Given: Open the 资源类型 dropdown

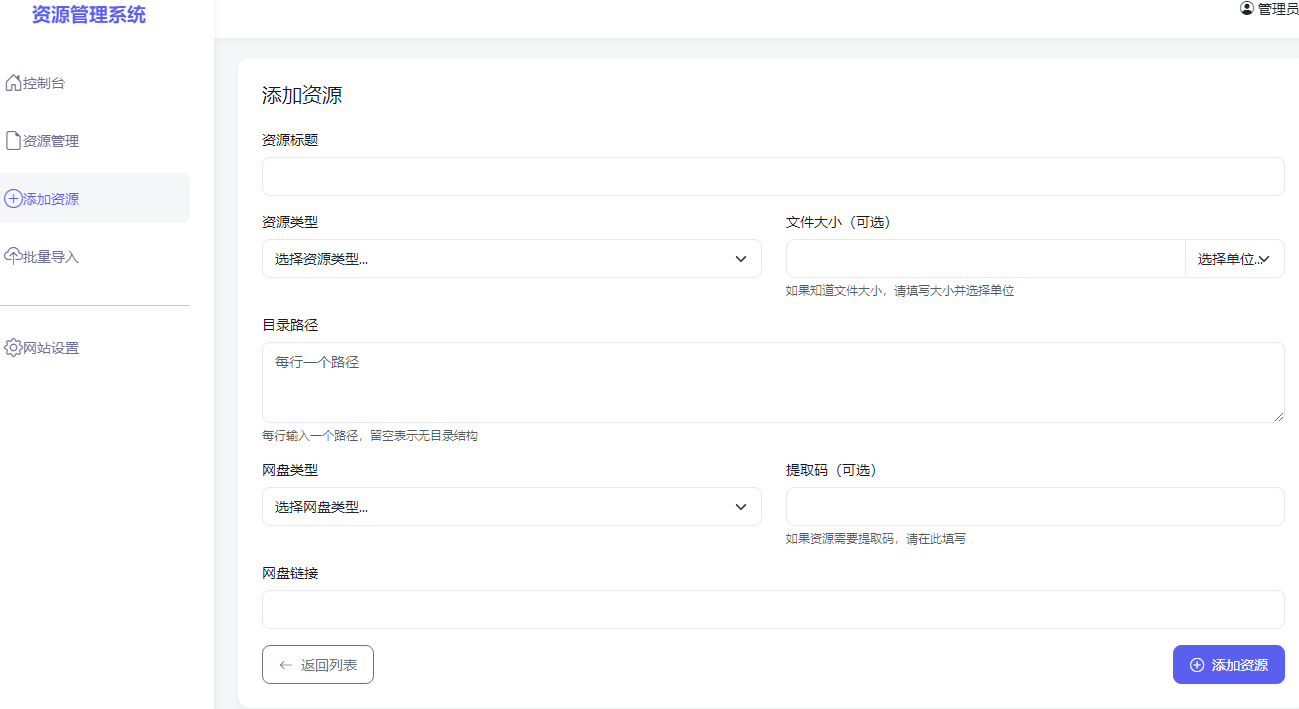Looking at the screenshot, I should click(511, 258).
